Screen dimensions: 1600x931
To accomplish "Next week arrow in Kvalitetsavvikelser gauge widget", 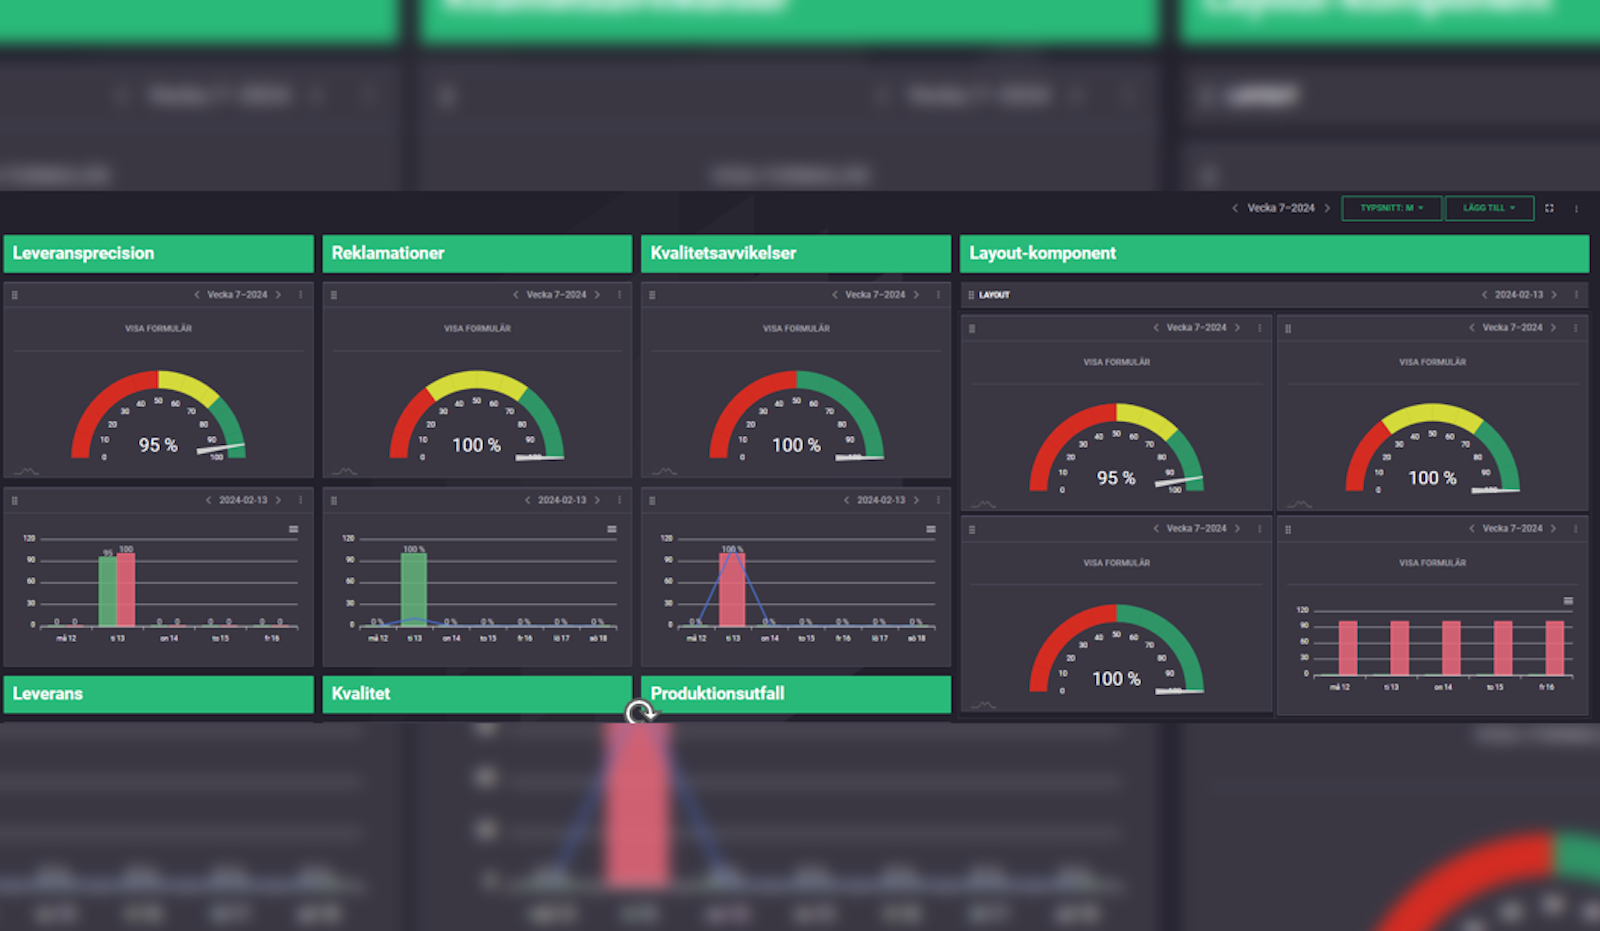I will tap(916, 295).
